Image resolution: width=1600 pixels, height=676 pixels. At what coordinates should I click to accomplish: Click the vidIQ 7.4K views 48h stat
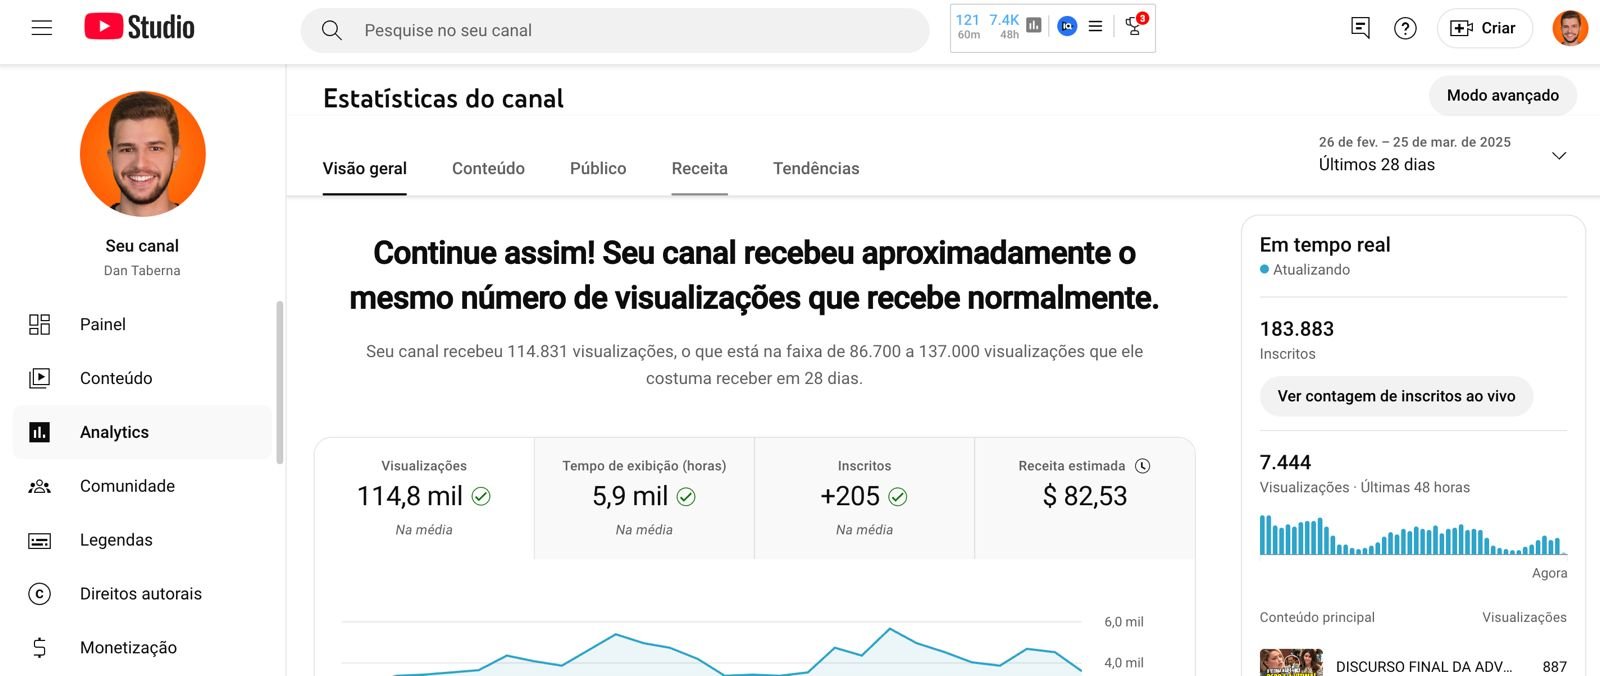pos(1004,26)
